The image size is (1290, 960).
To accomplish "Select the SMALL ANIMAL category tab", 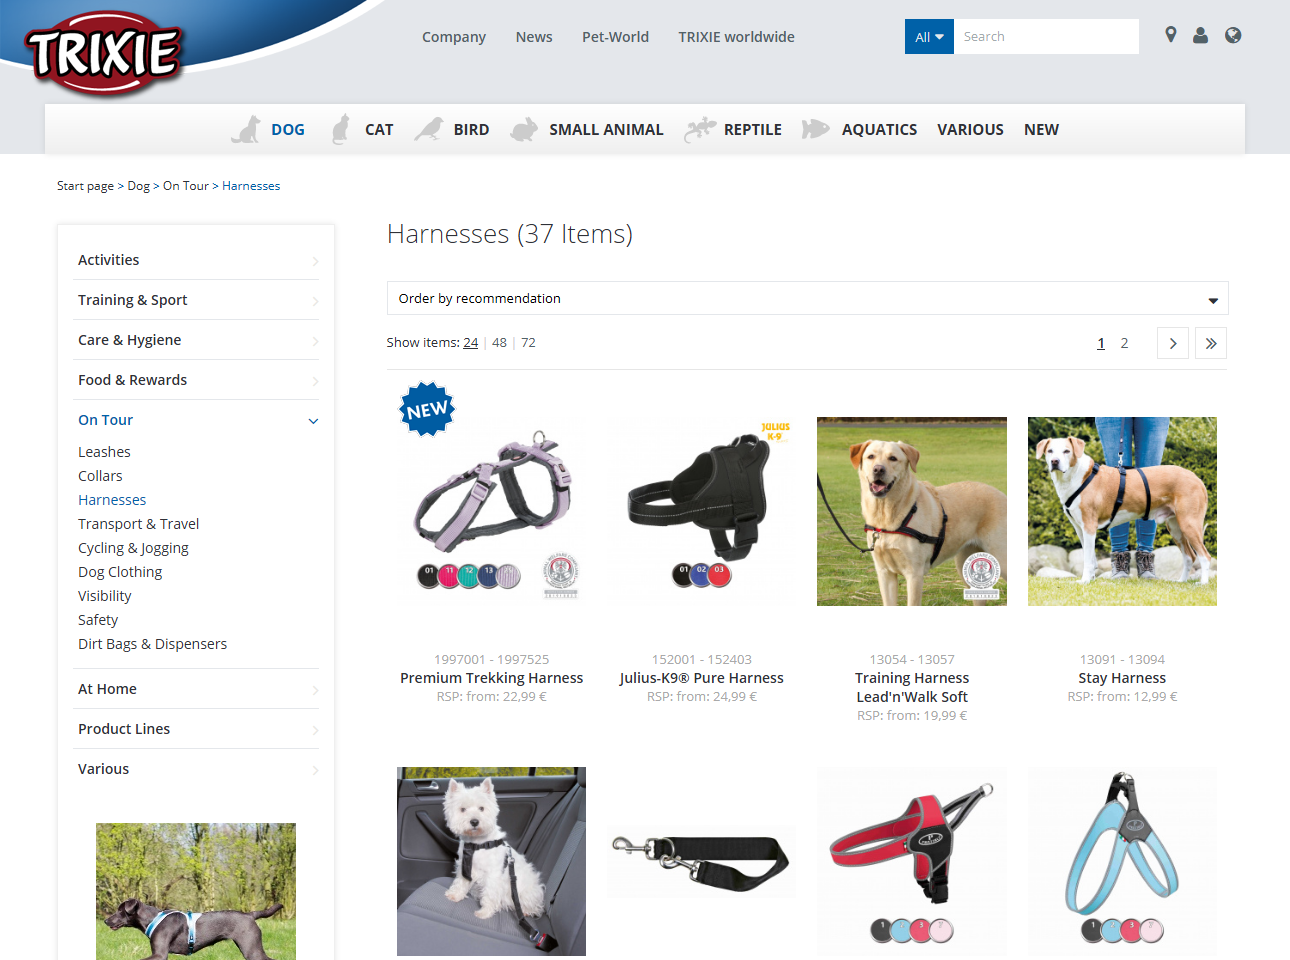I will point(606,129).
